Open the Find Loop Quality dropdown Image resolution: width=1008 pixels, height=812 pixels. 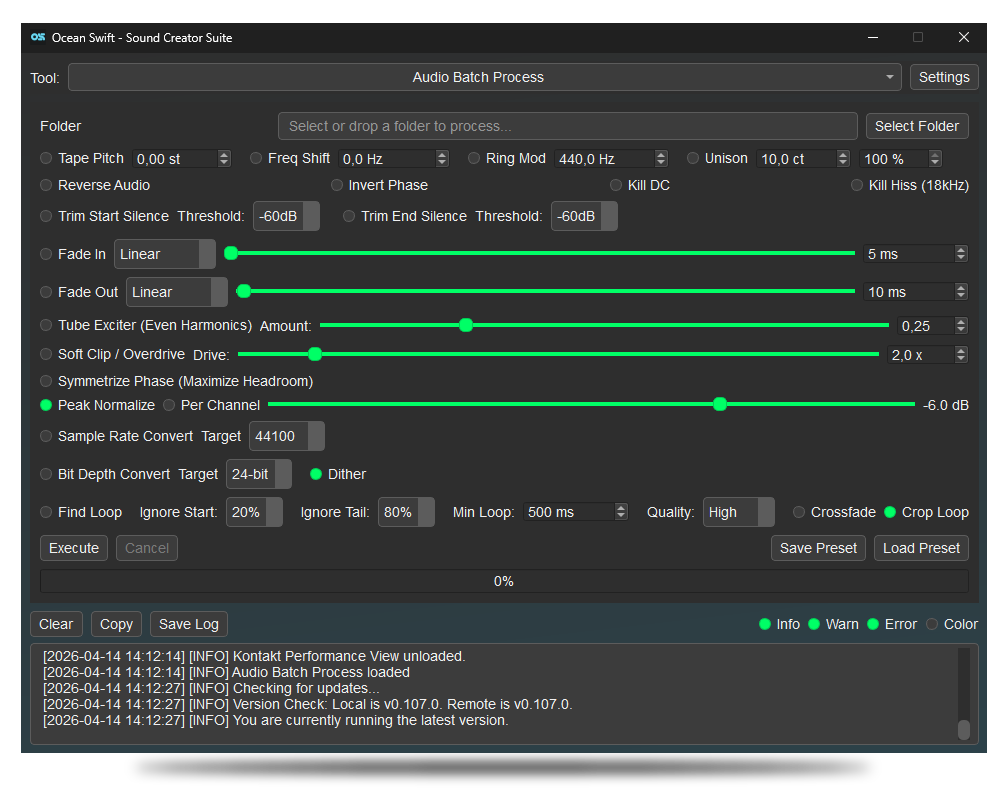coord(738,512)
